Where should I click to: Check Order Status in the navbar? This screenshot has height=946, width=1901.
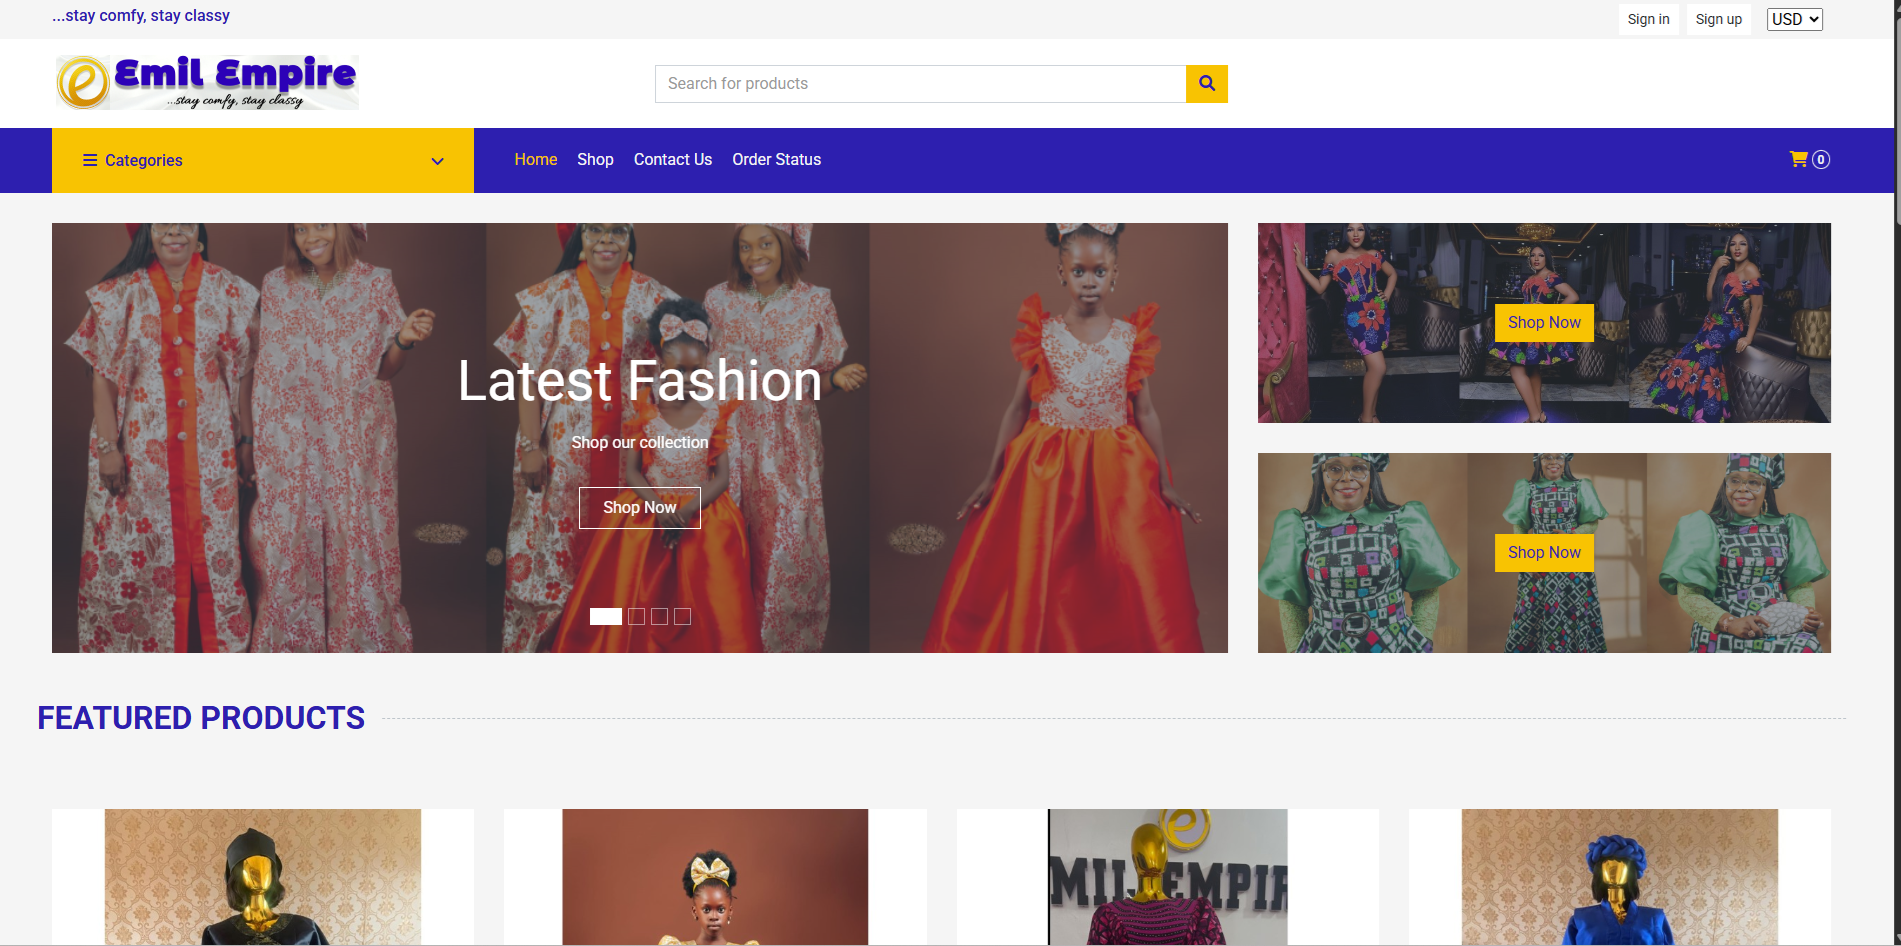776,159
